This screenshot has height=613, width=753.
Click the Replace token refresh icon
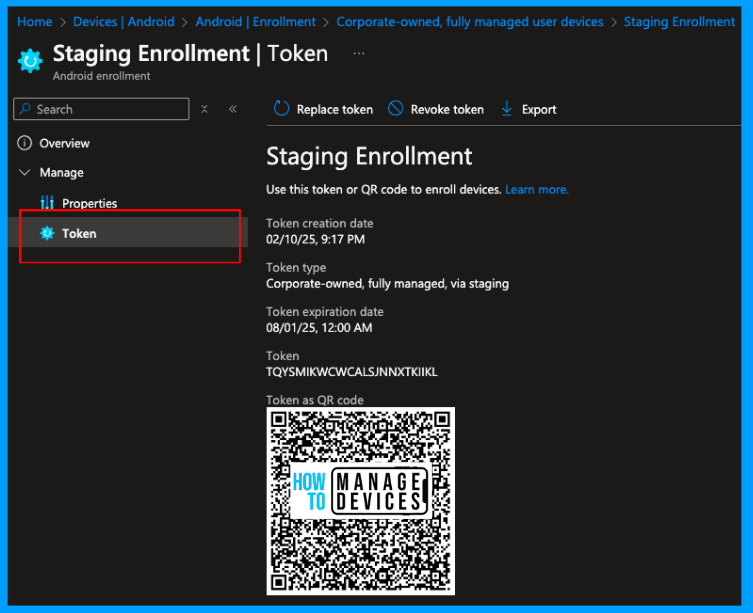[281, 109]
